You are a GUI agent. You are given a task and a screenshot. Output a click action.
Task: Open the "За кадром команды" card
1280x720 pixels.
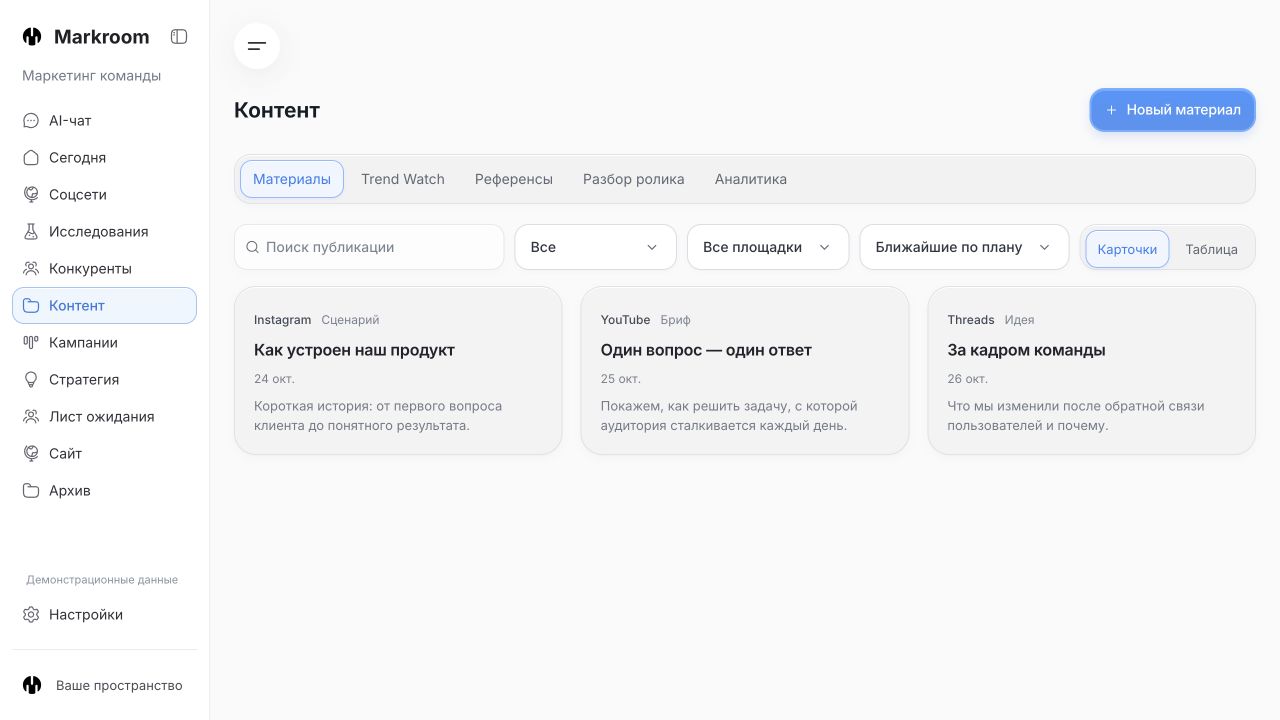1092,371
